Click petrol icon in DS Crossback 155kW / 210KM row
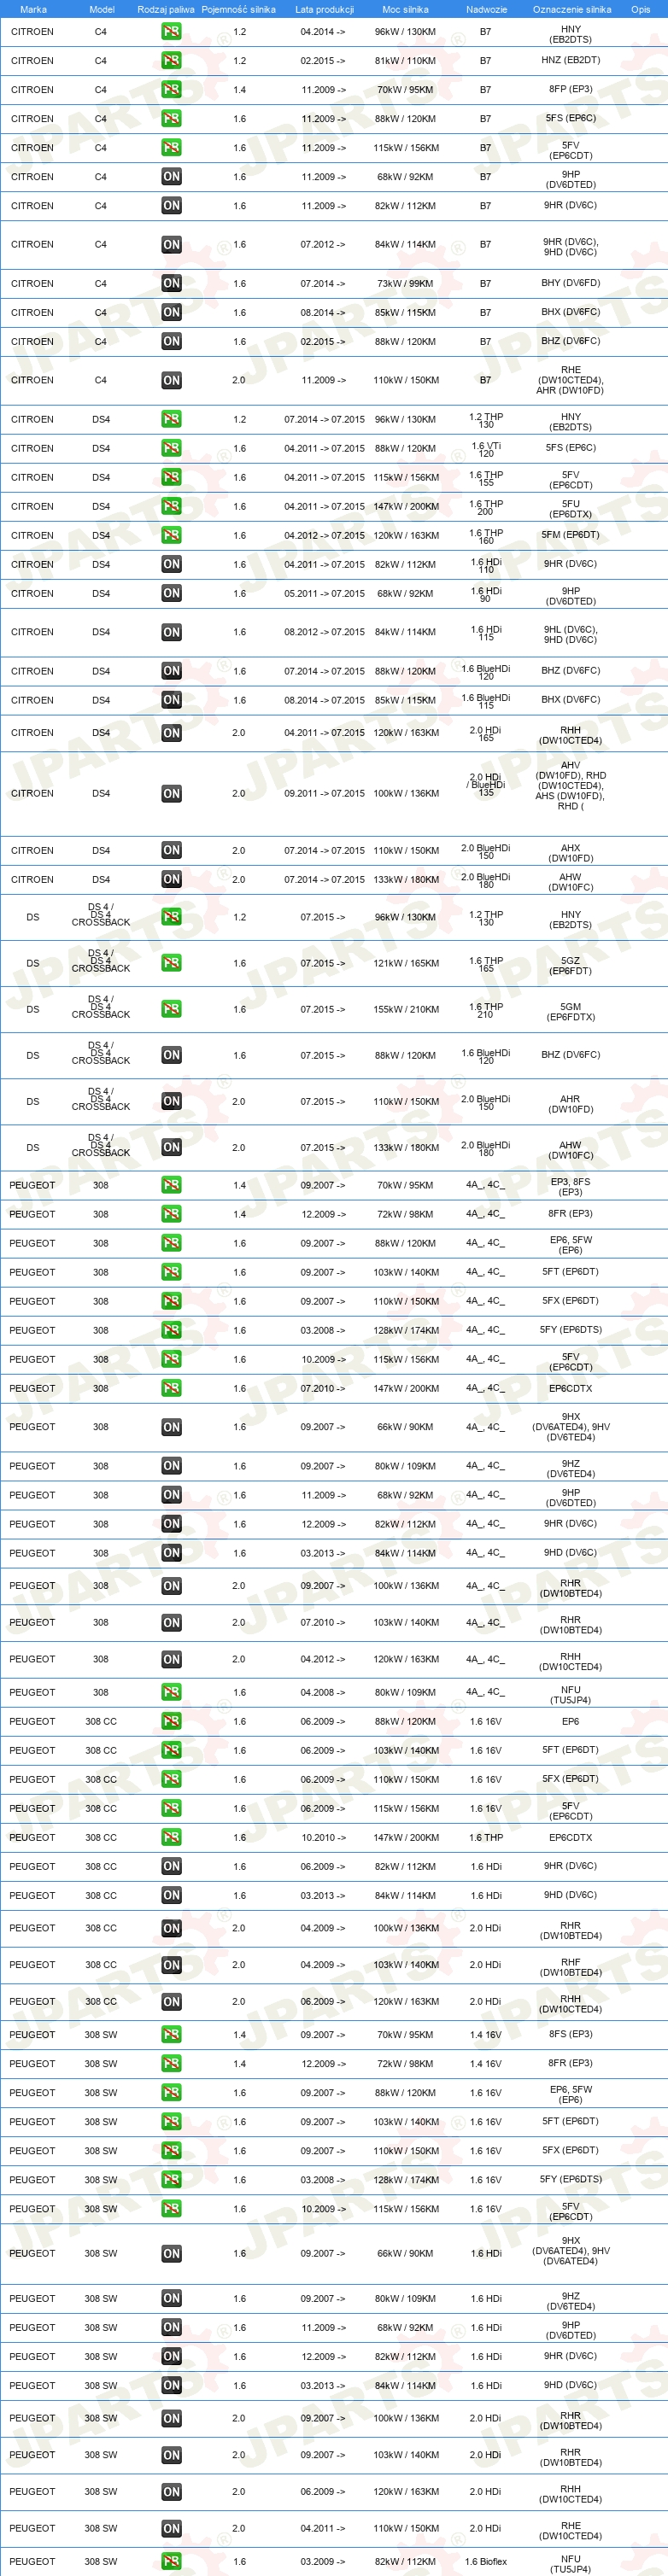The width and height of the screenshot is (668, 2576). pos(171,1009)
